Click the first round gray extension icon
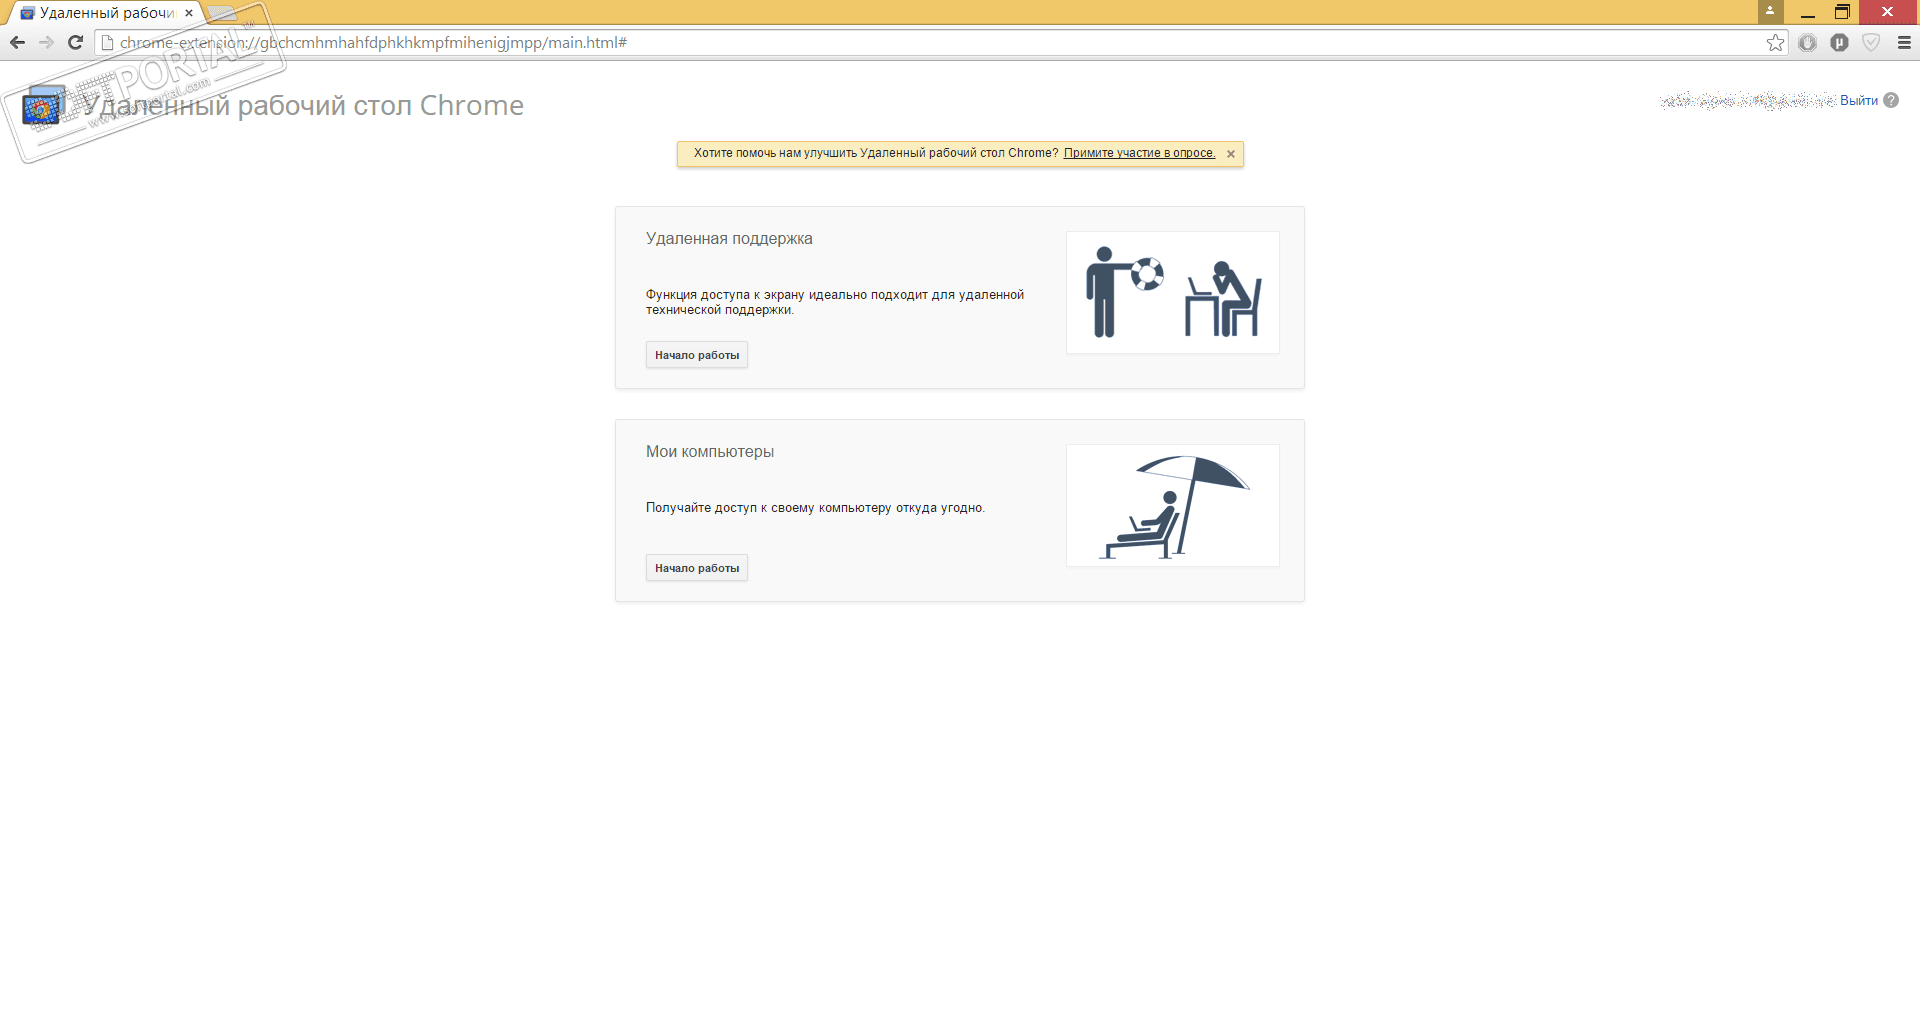 [x=1807, y=42]
